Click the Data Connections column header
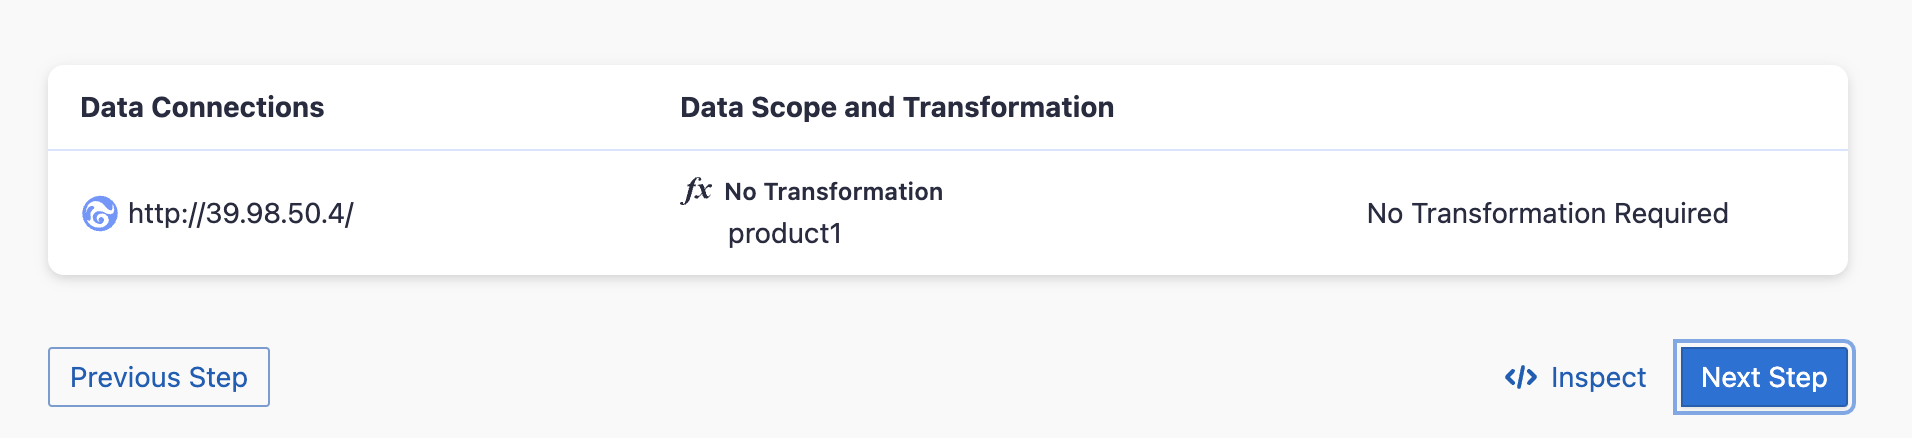This screenshot has width=1912, height=438. pyautogui.click(x=202, y=107)
